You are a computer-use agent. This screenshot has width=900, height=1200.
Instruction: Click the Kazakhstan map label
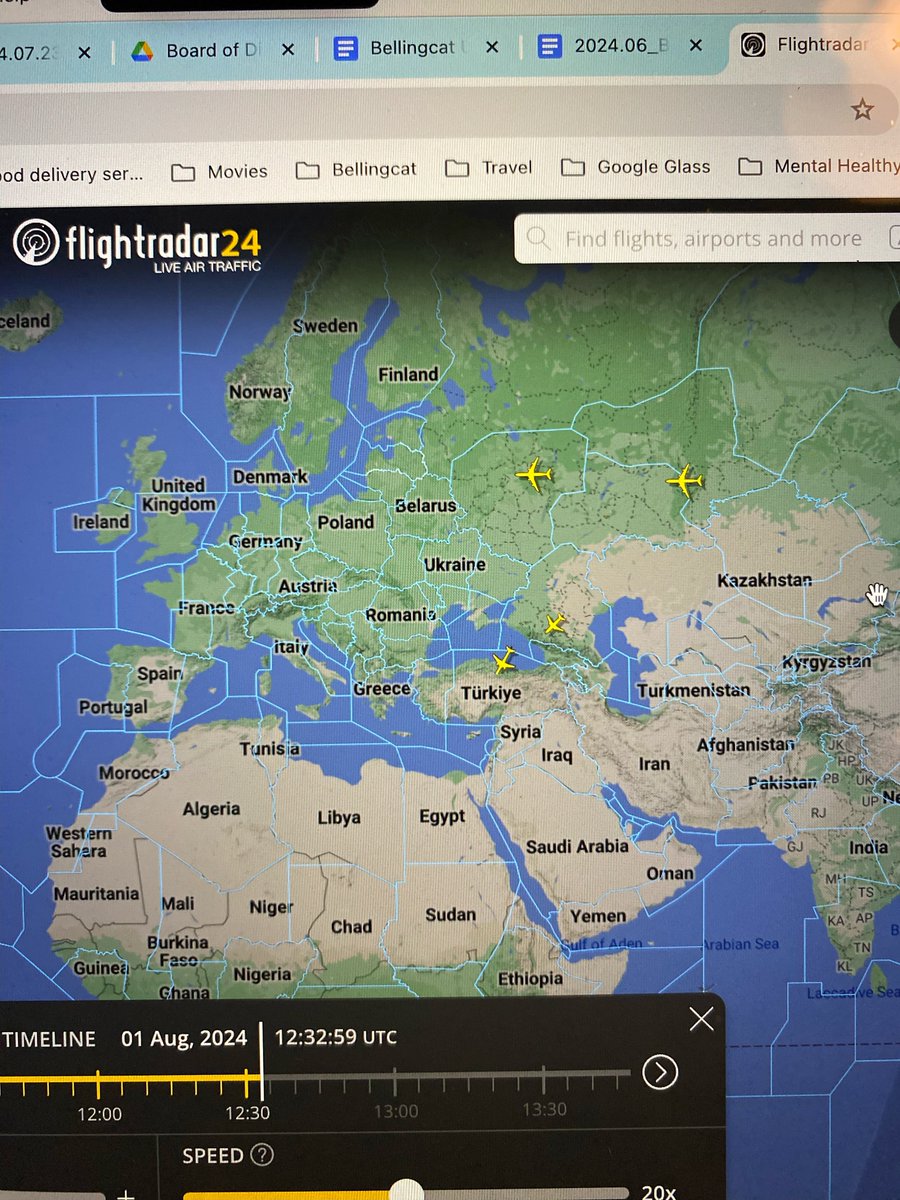tap(765, 580)
